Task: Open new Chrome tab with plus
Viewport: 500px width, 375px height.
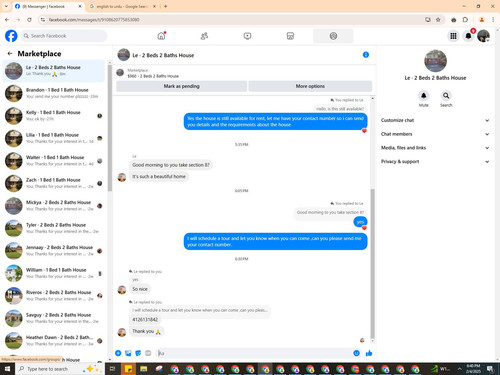Action: 165,6
